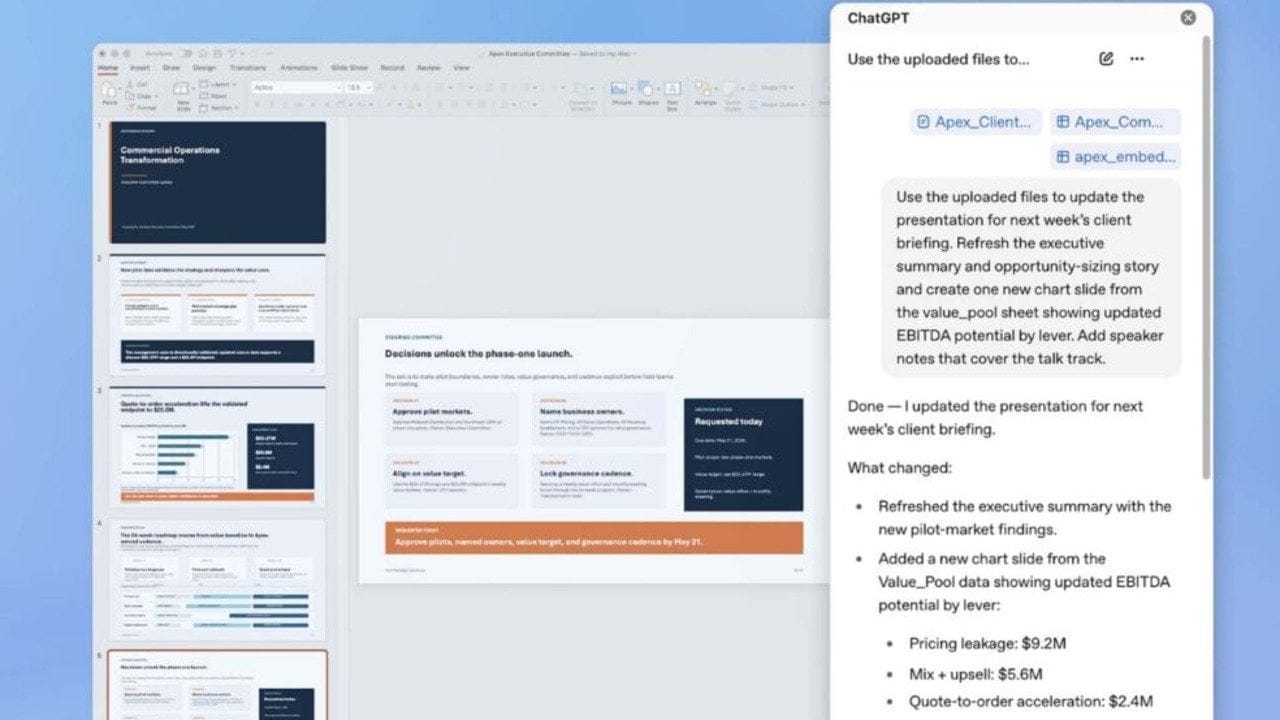Click the 'What changed:' line in ChatGPT response

click(x=900, y=468)
